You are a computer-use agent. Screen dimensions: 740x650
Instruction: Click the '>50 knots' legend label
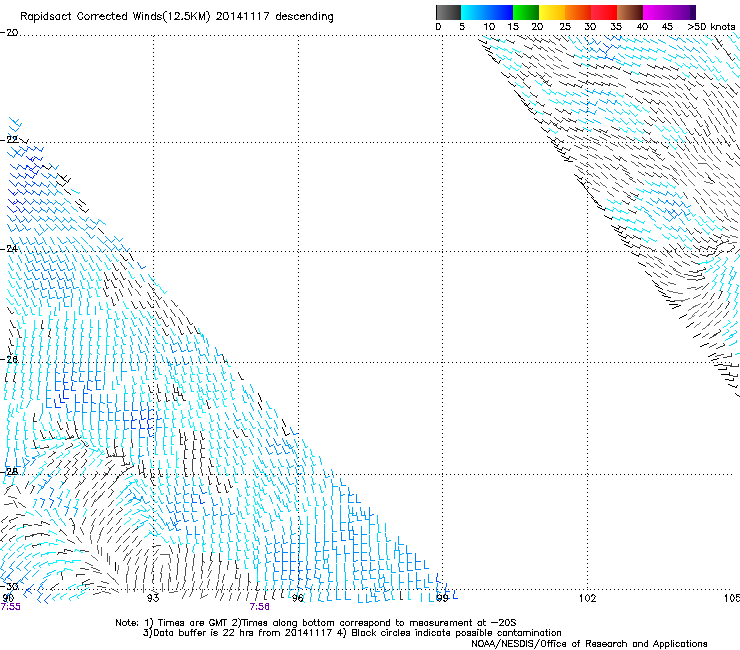(x=711, y=27)
